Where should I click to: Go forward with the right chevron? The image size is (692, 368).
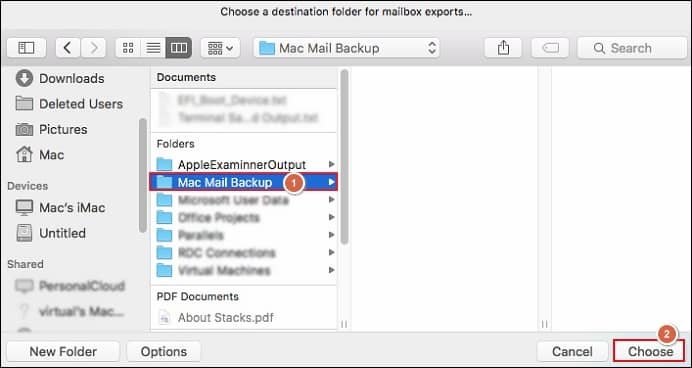[93, 48]
